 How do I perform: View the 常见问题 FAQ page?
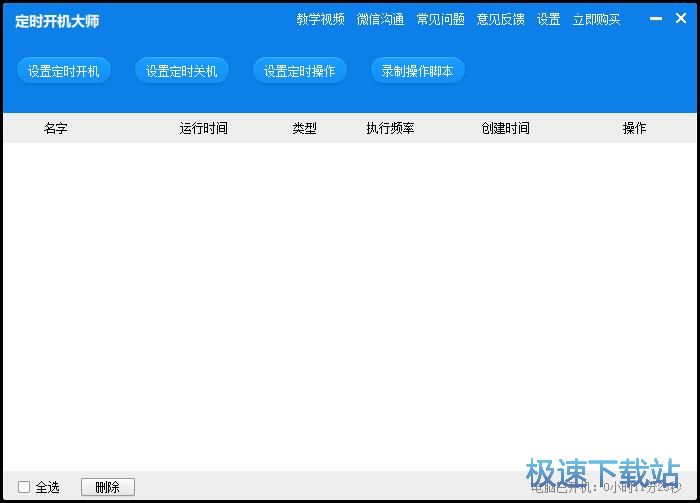pos(440,19)
